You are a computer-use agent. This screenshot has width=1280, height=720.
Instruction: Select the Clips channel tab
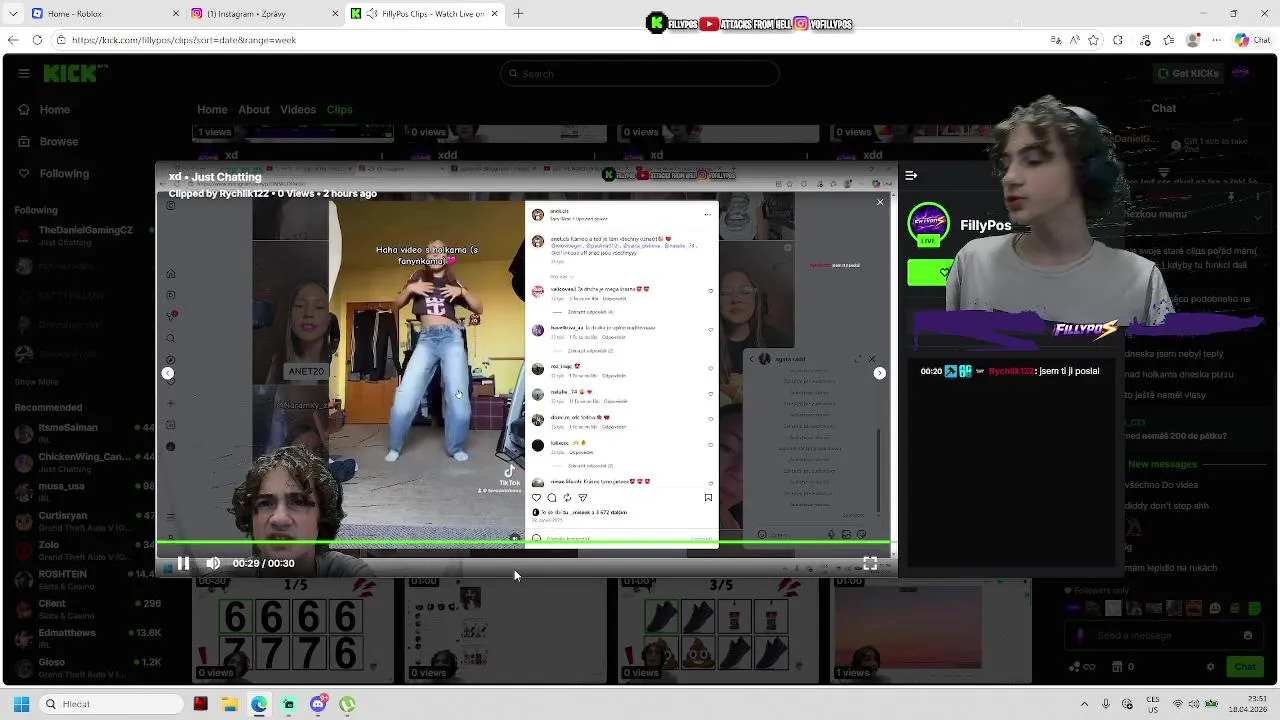tap(340, 110)
